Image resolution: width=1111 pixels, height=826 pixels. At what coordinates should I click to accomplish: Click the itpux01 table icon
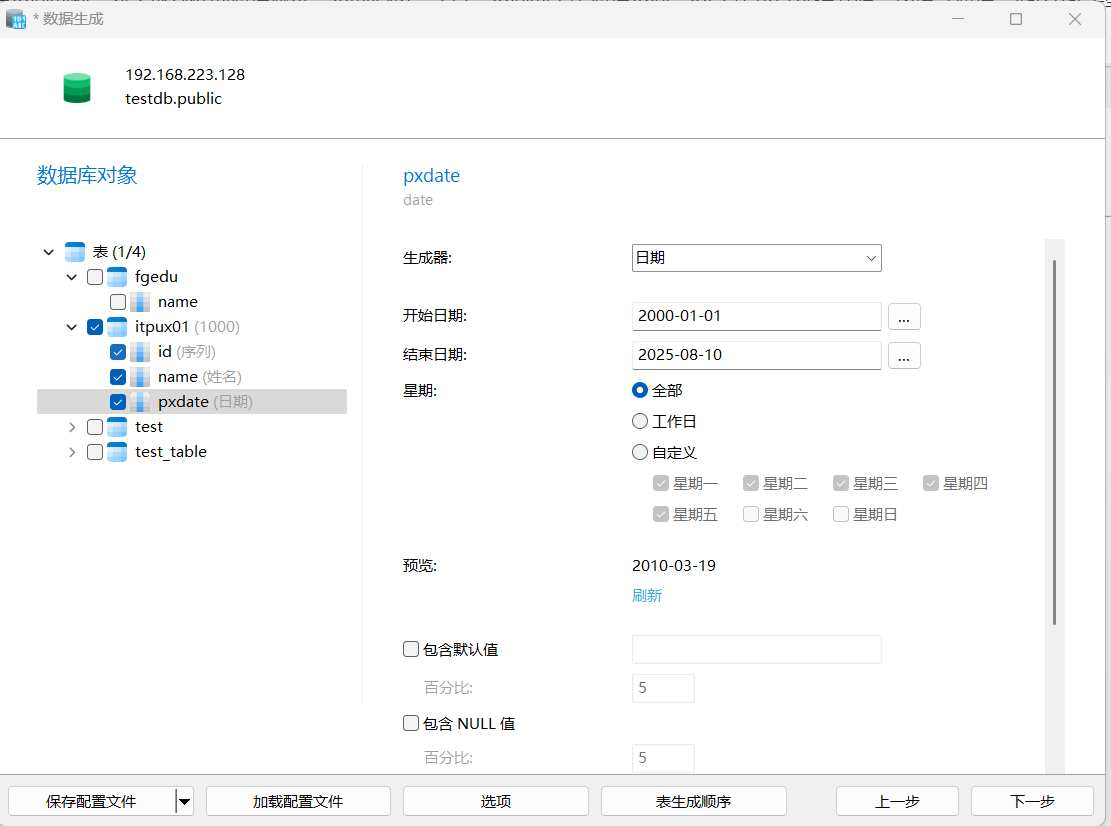tap(117, 327)
